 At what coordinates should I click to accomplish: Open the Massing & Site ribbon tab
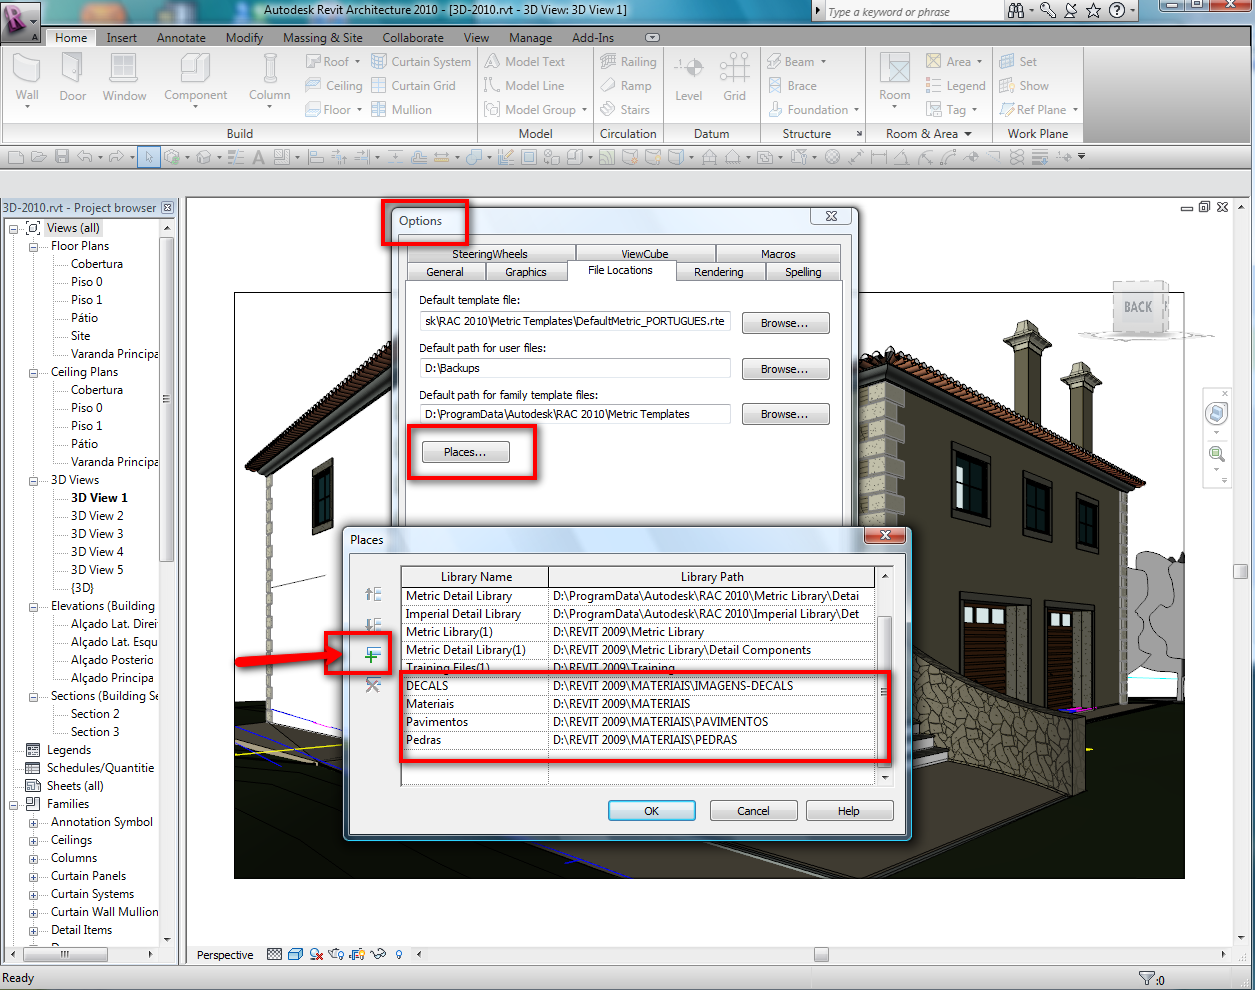click(x=323, y=38)
